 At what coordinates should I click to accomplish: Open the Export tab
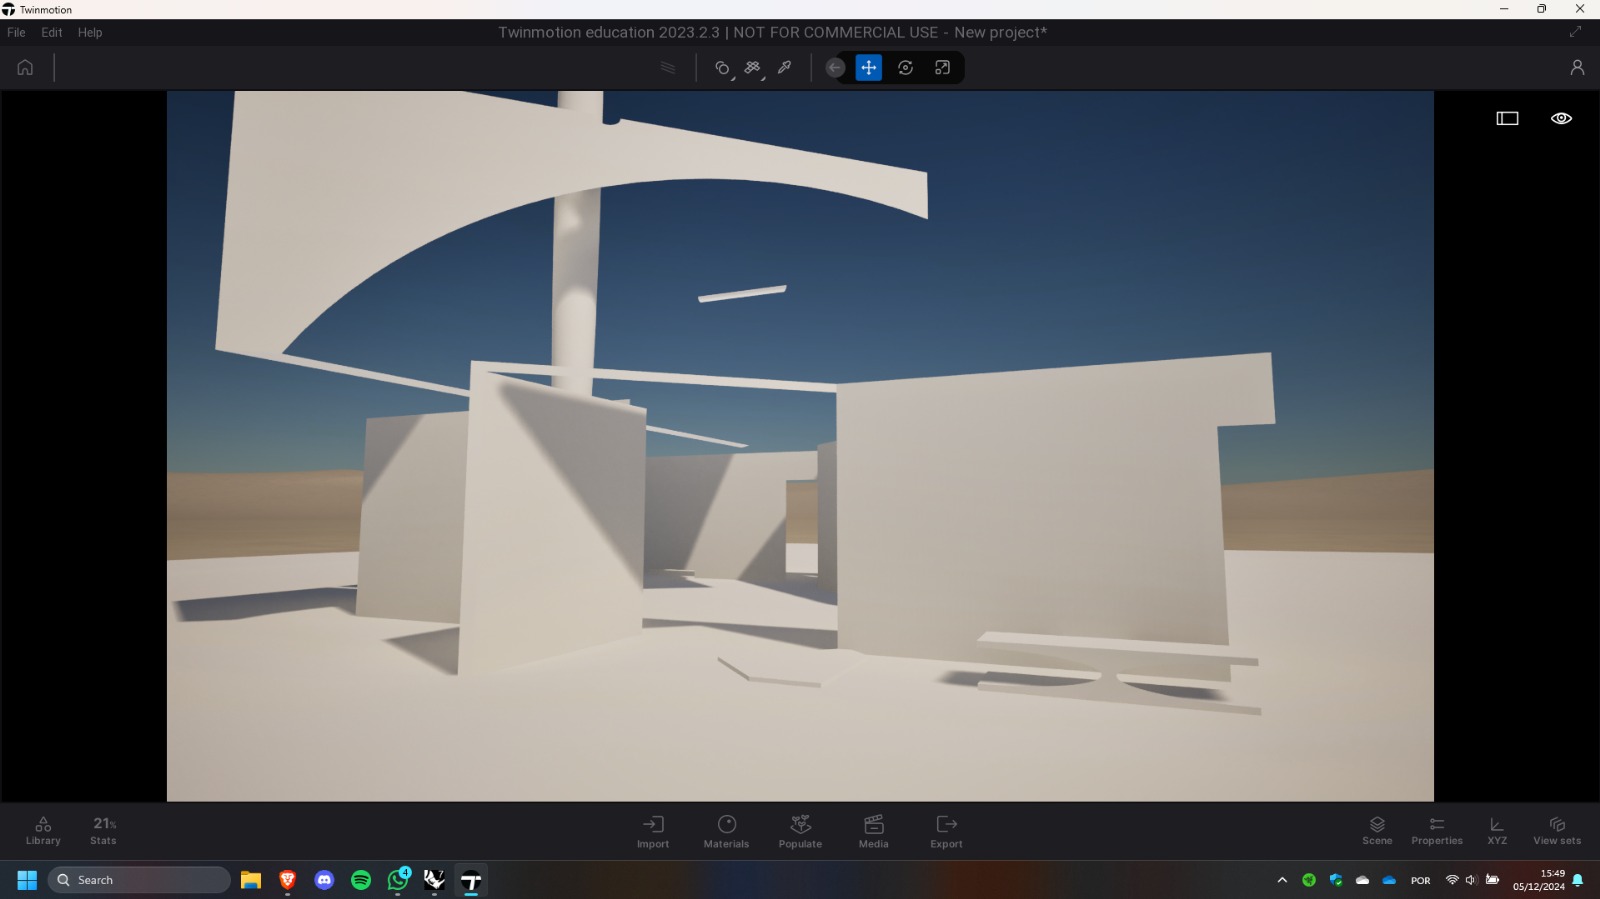click(946, 831)
